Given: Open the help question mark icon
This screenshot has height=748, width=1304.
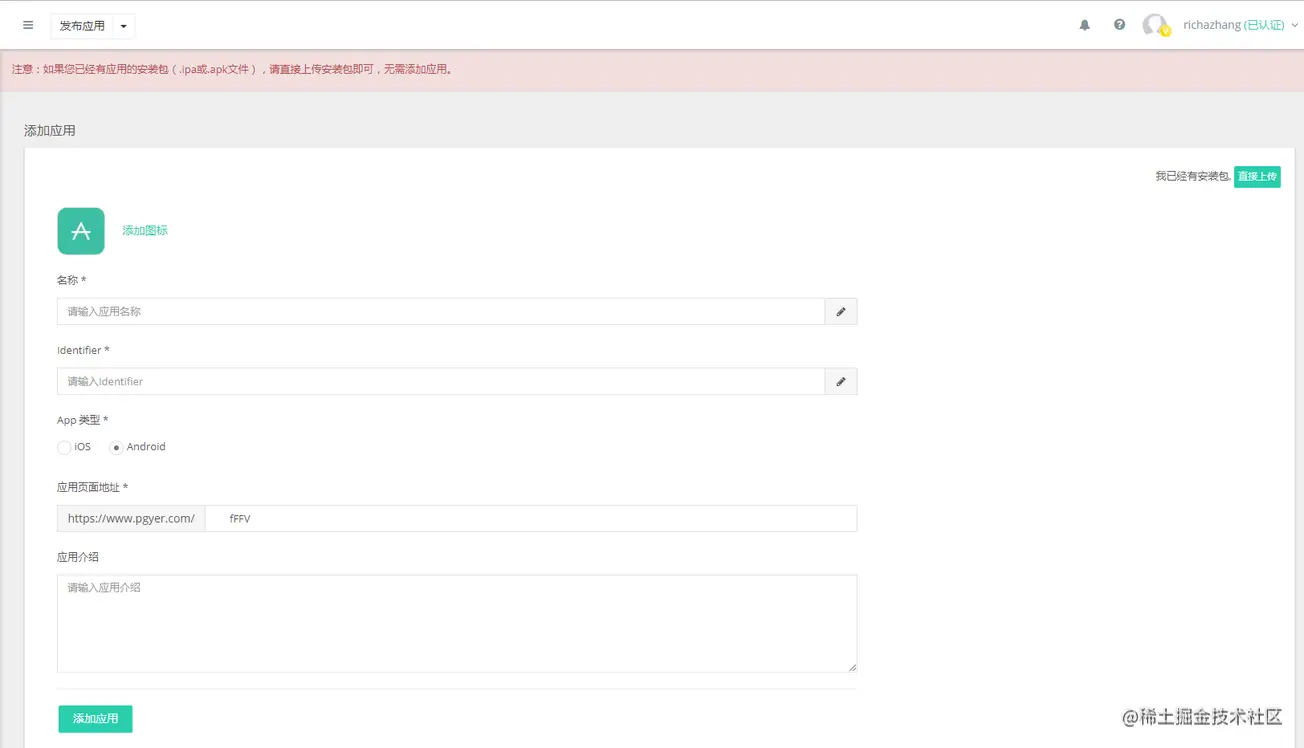Looking at the screenshot, I should (x=1119, y=25).
